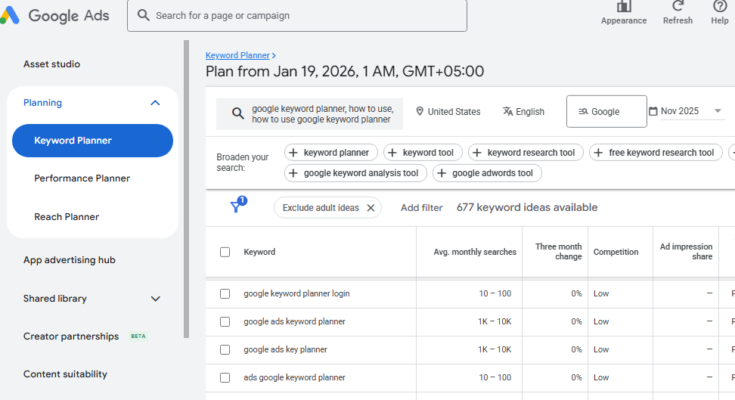This screenshot has height=400, width=735.
Task: Open the filter funnel icon
Action: 236,206
